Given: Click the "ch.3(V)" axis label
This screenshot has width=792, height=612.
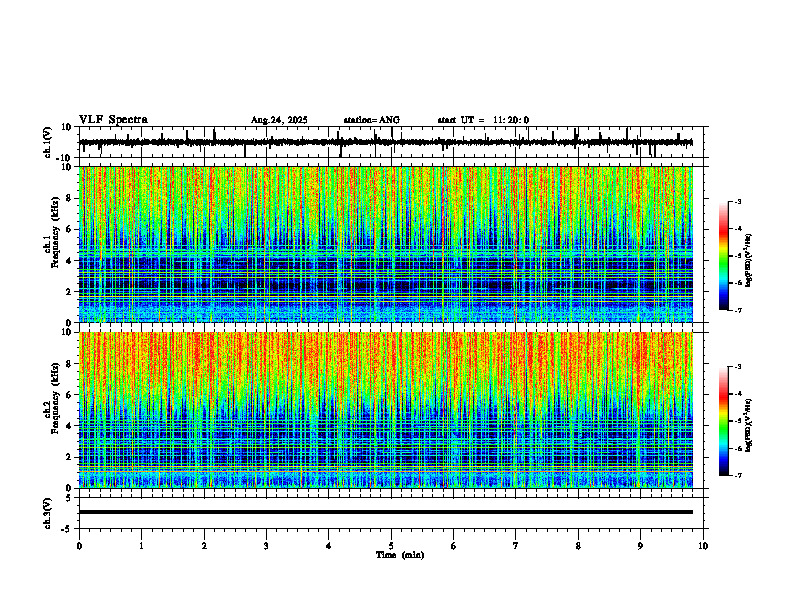Looking at the screenshot, I should click(48, 513).
